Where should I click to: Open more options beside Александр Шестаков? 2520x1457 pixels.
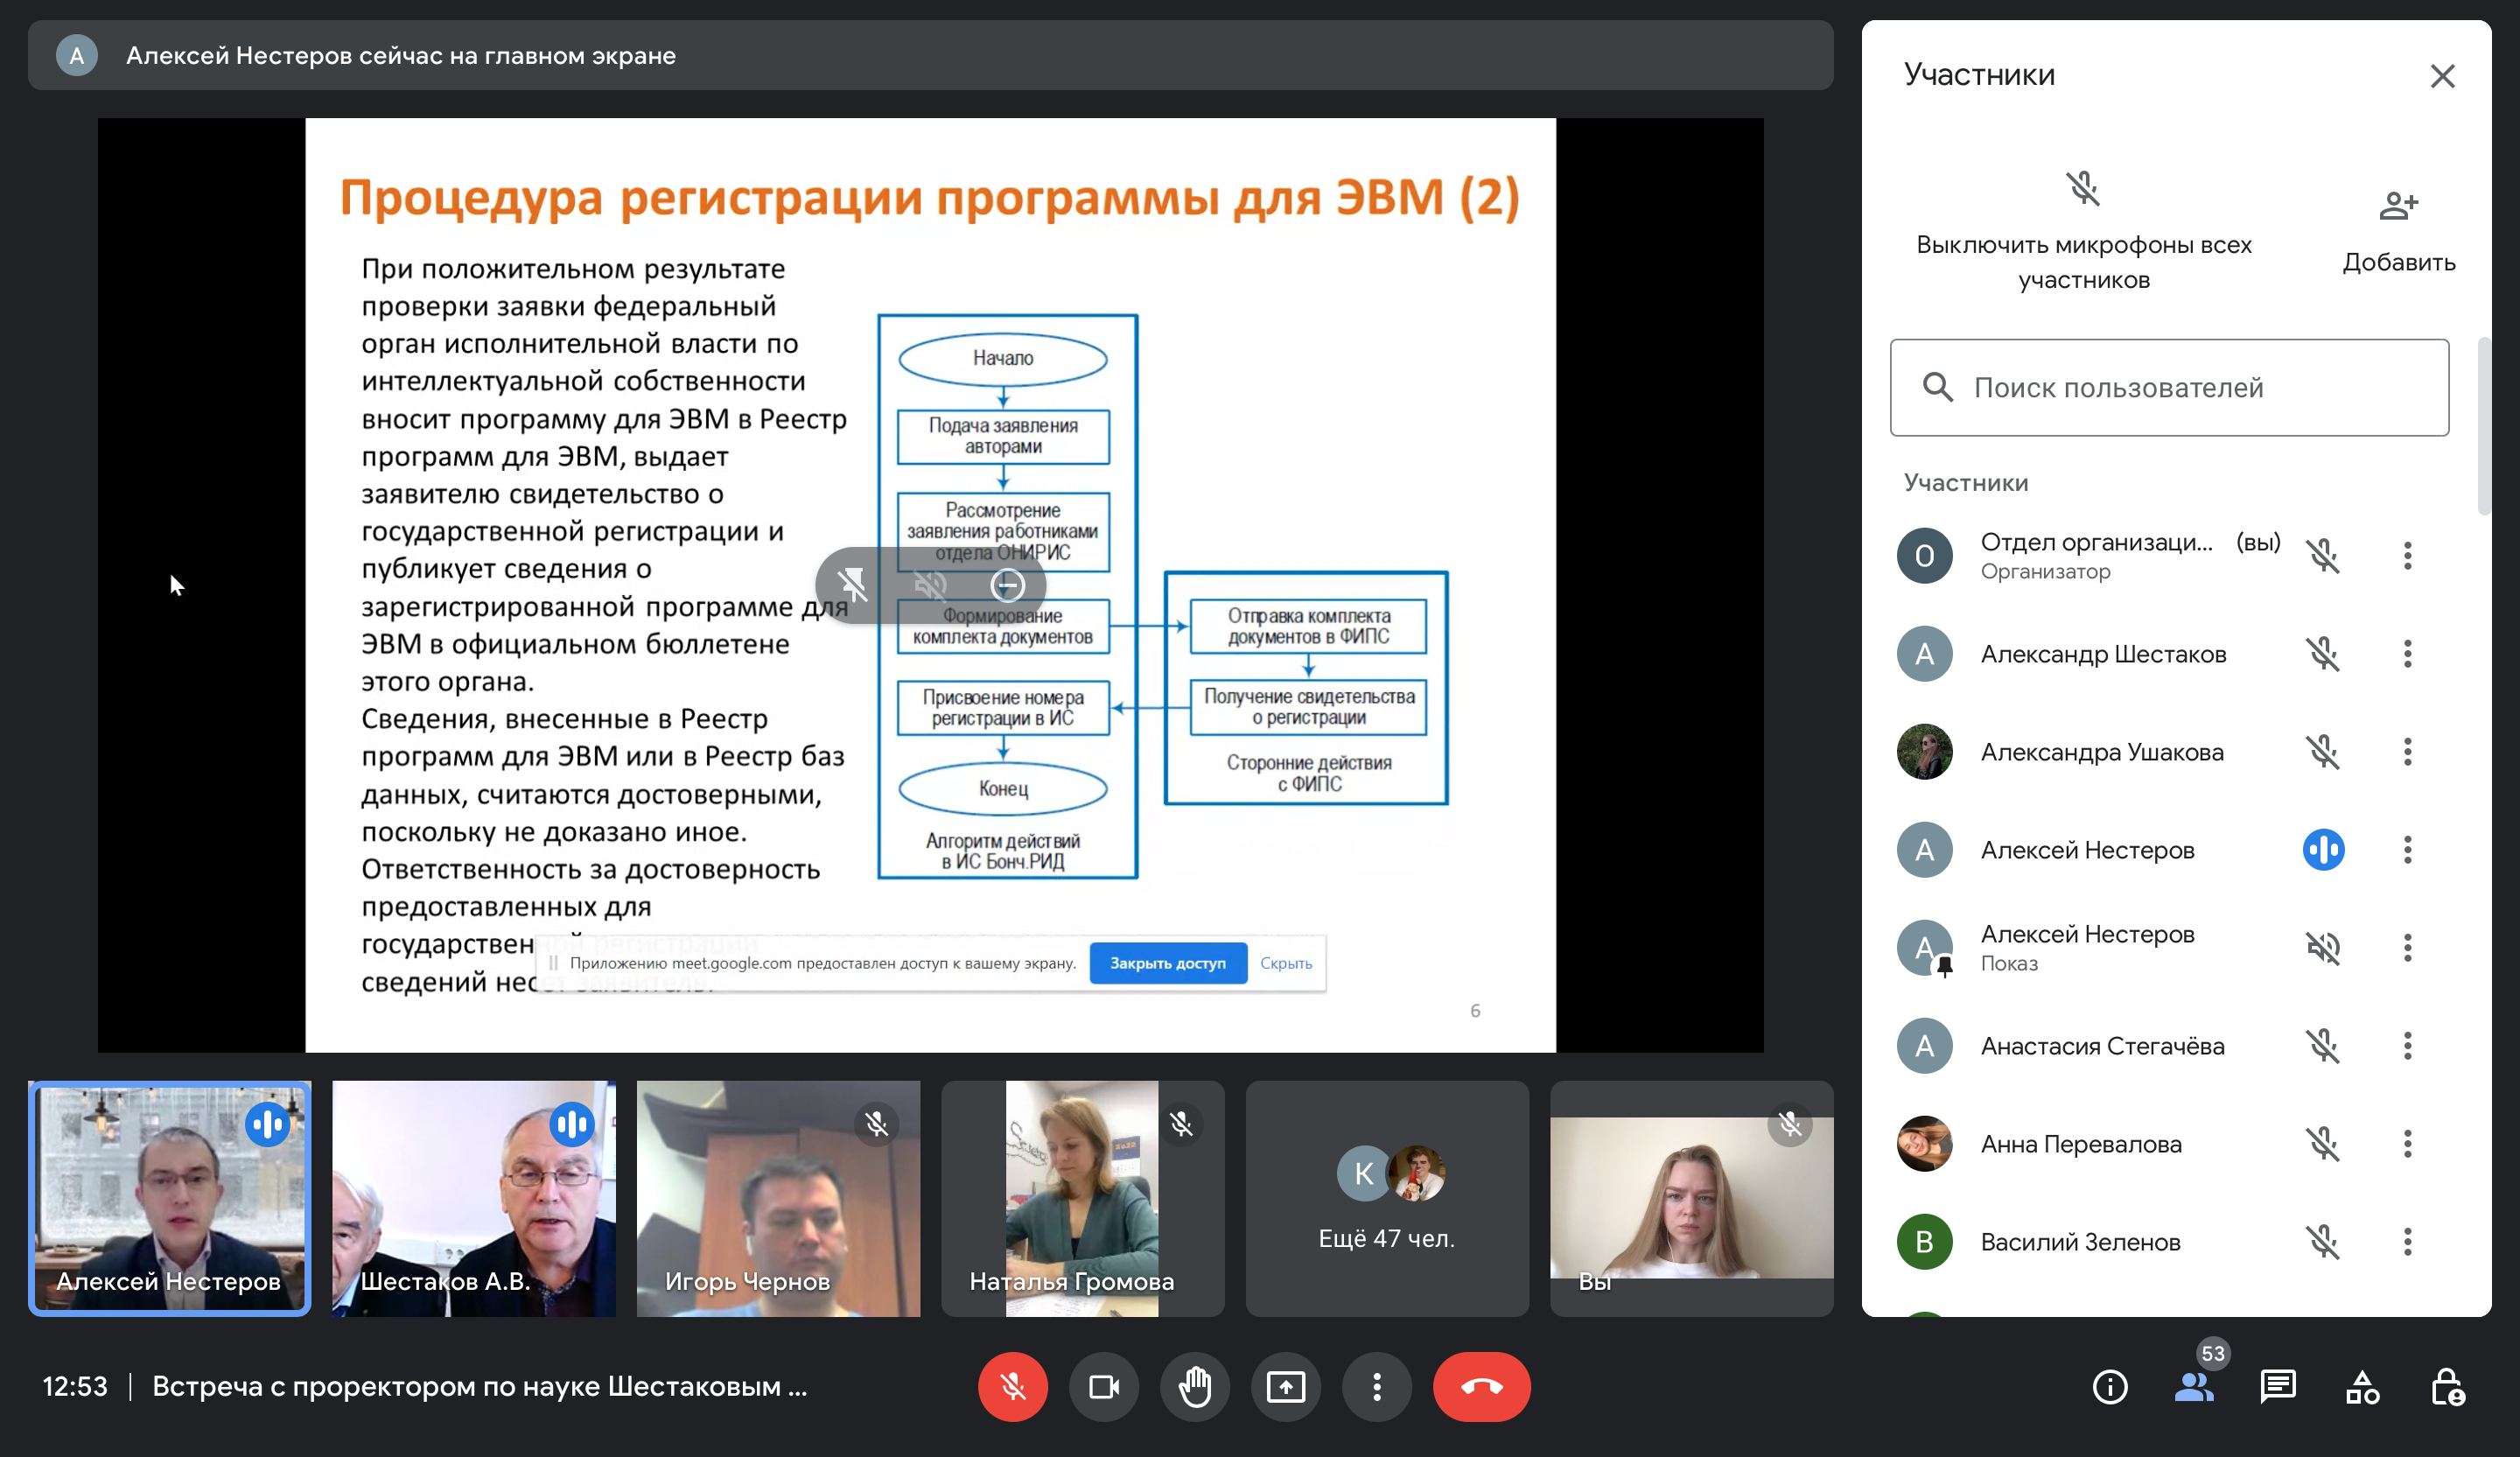(x=2407, y=654)
